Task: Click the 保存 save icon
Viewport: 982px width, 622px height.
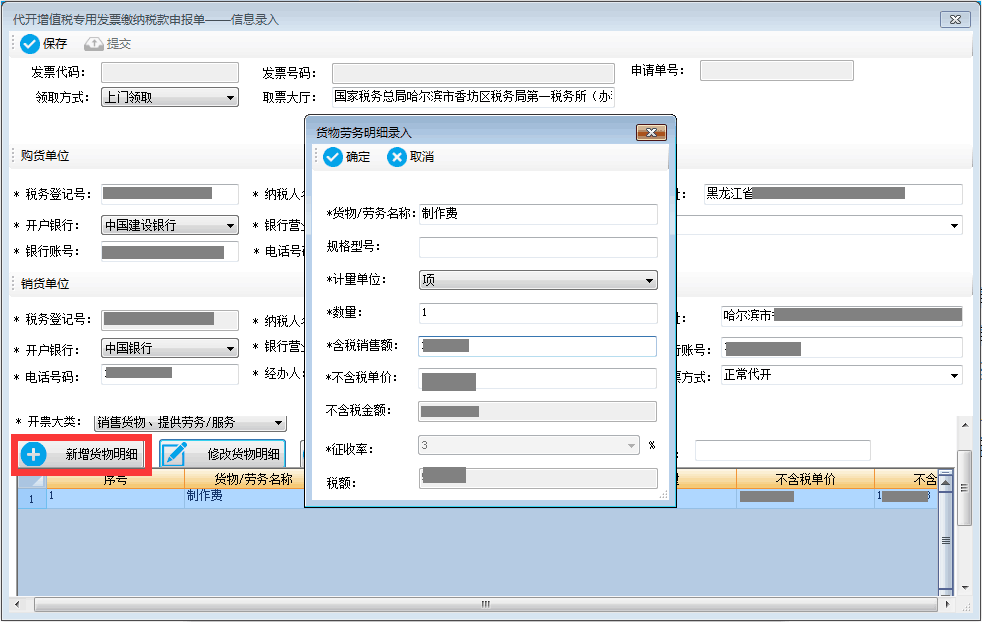Action: coord(29,44)
